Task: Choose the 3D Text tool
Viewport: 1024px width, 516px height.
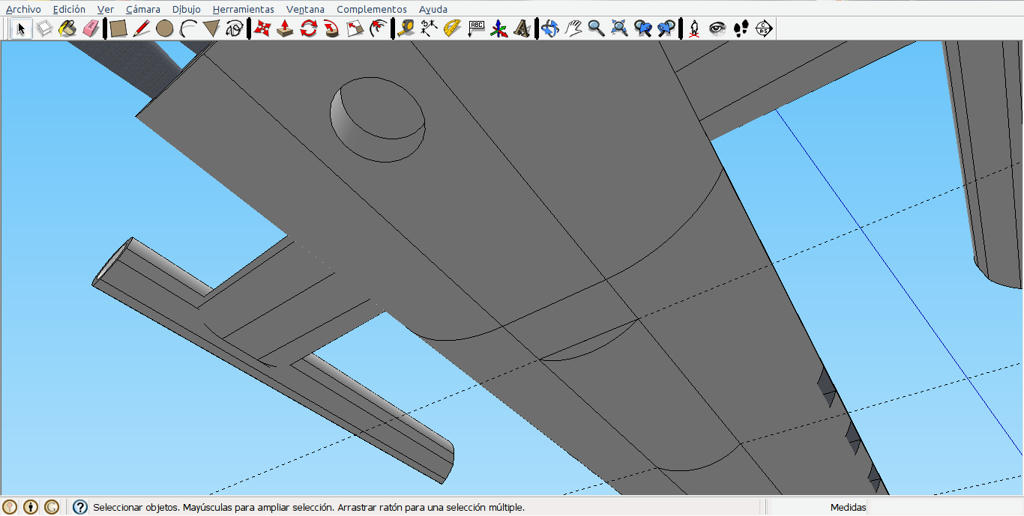Action: pos(522,28)
